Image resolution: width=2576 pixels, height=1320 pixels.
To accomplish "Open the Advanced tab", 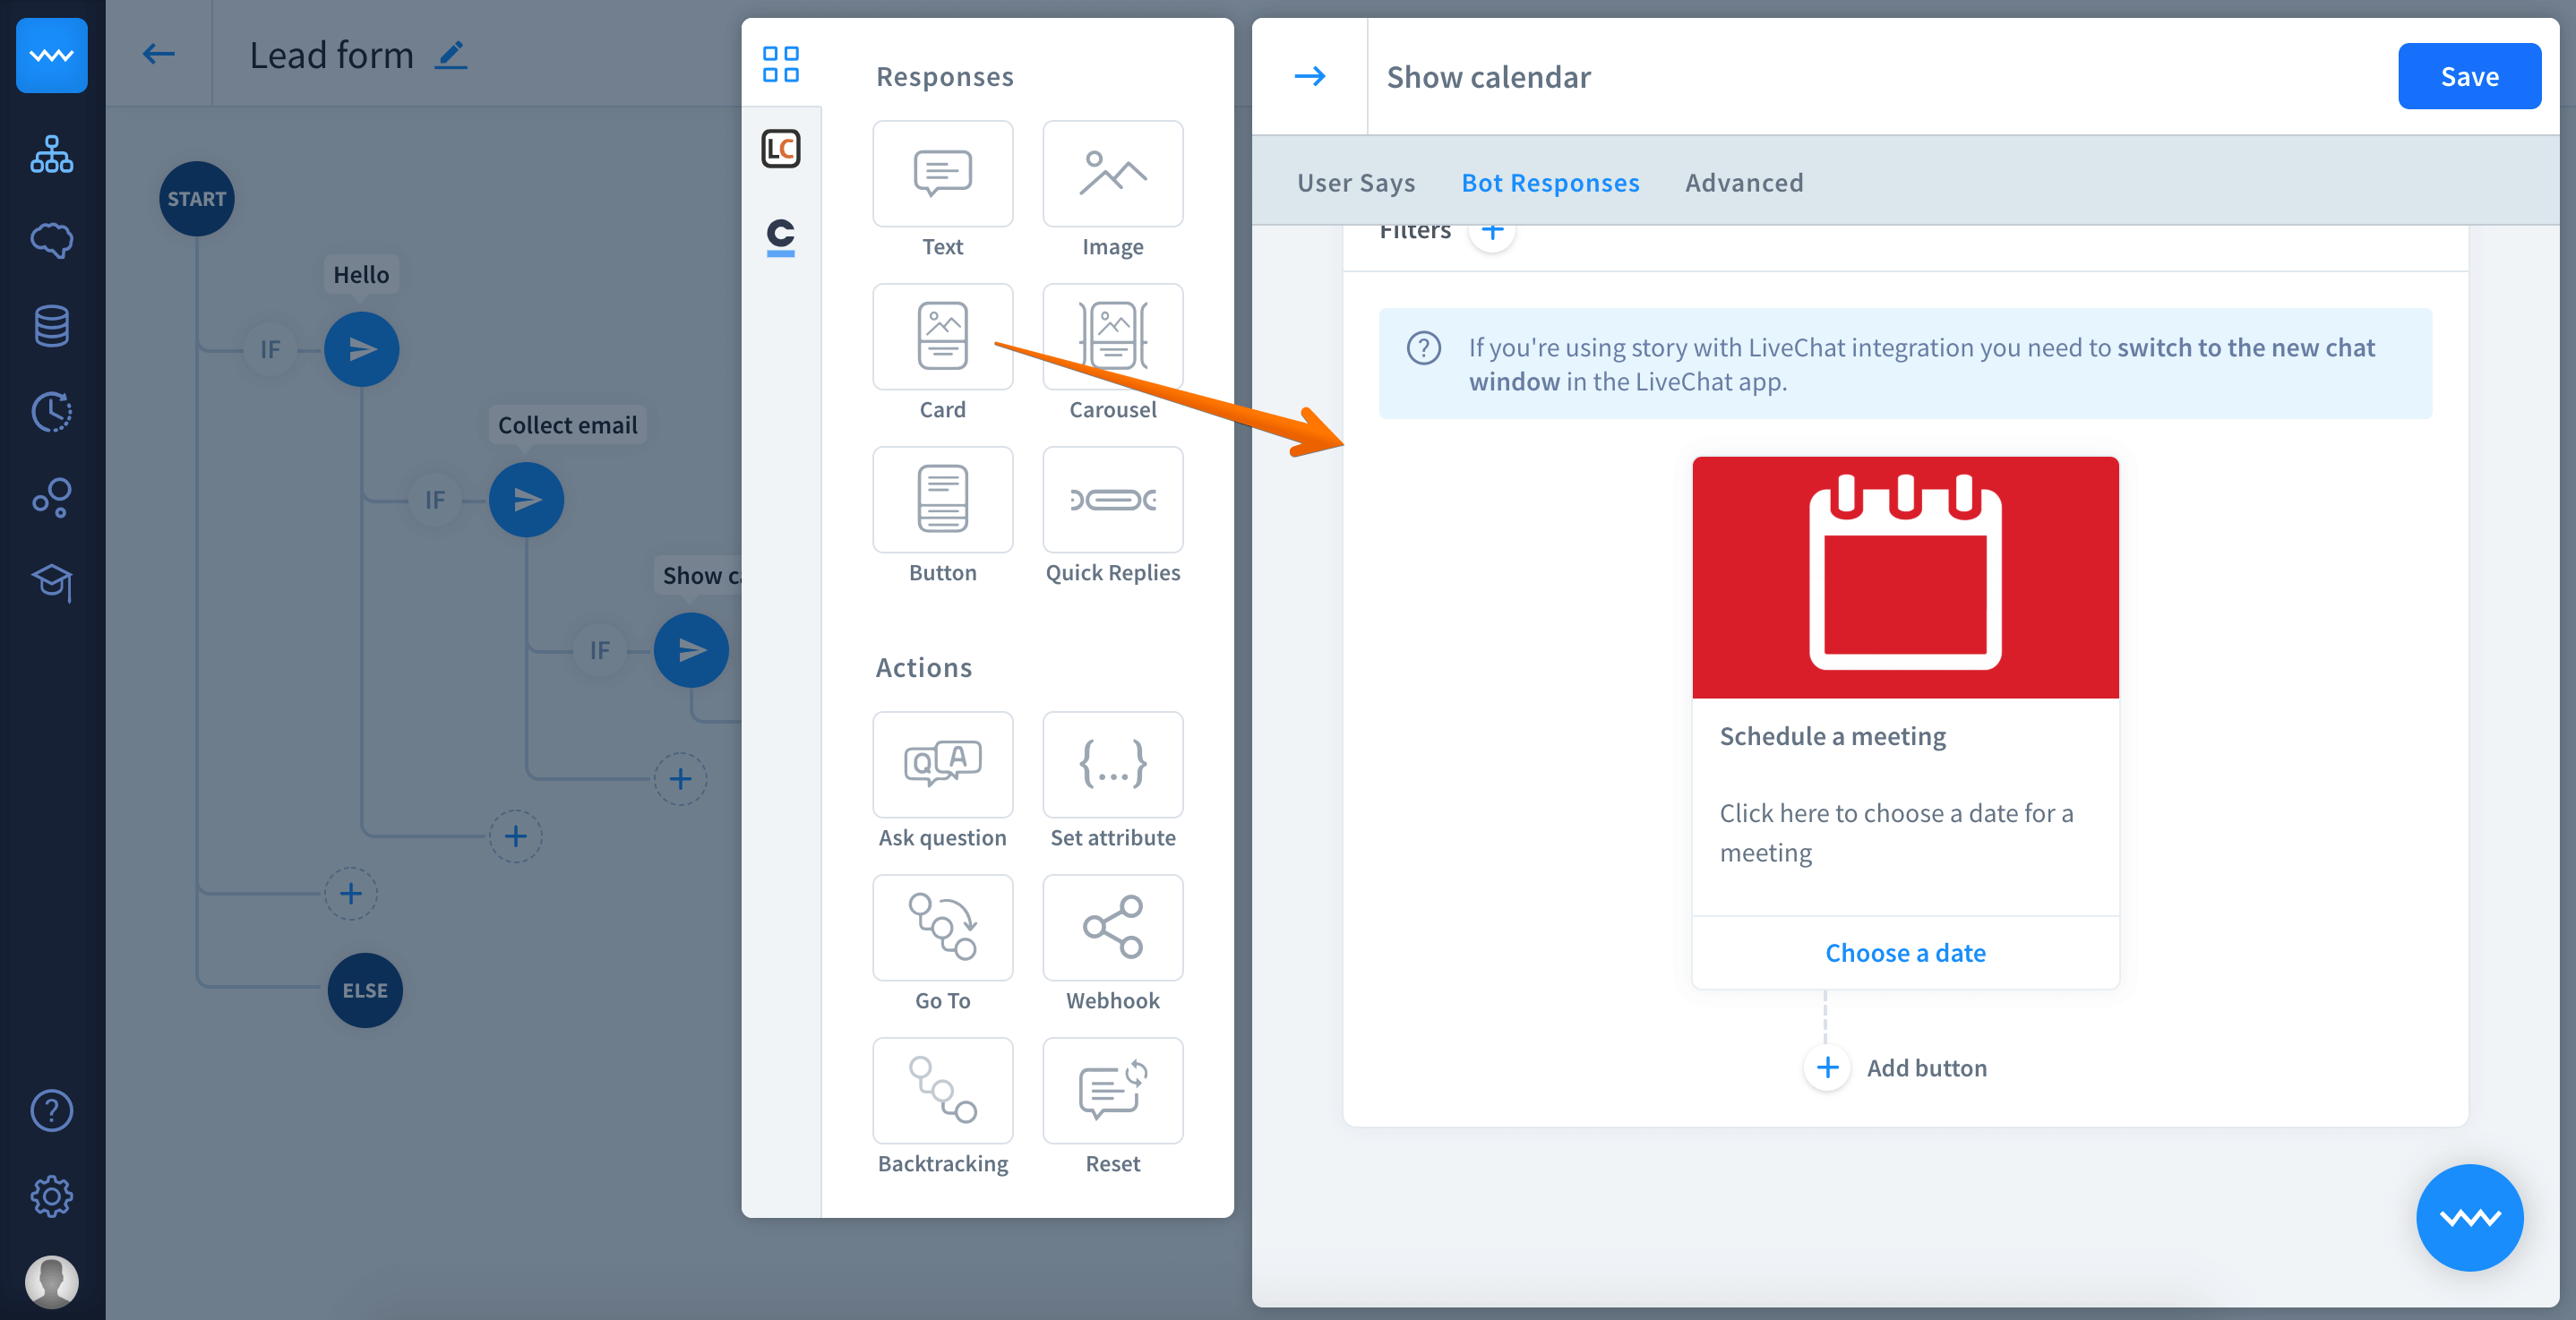I will coord(1743,183).
